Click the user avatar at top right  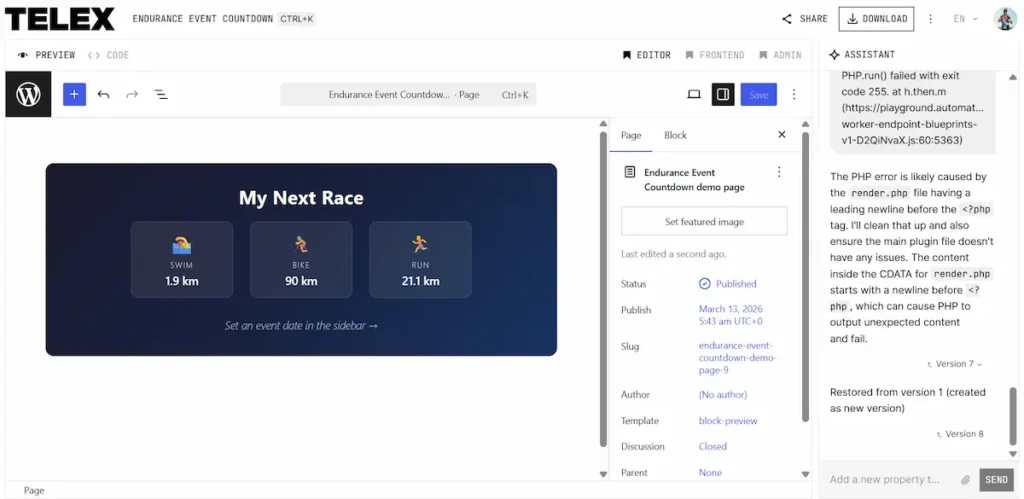(1005, 19)
